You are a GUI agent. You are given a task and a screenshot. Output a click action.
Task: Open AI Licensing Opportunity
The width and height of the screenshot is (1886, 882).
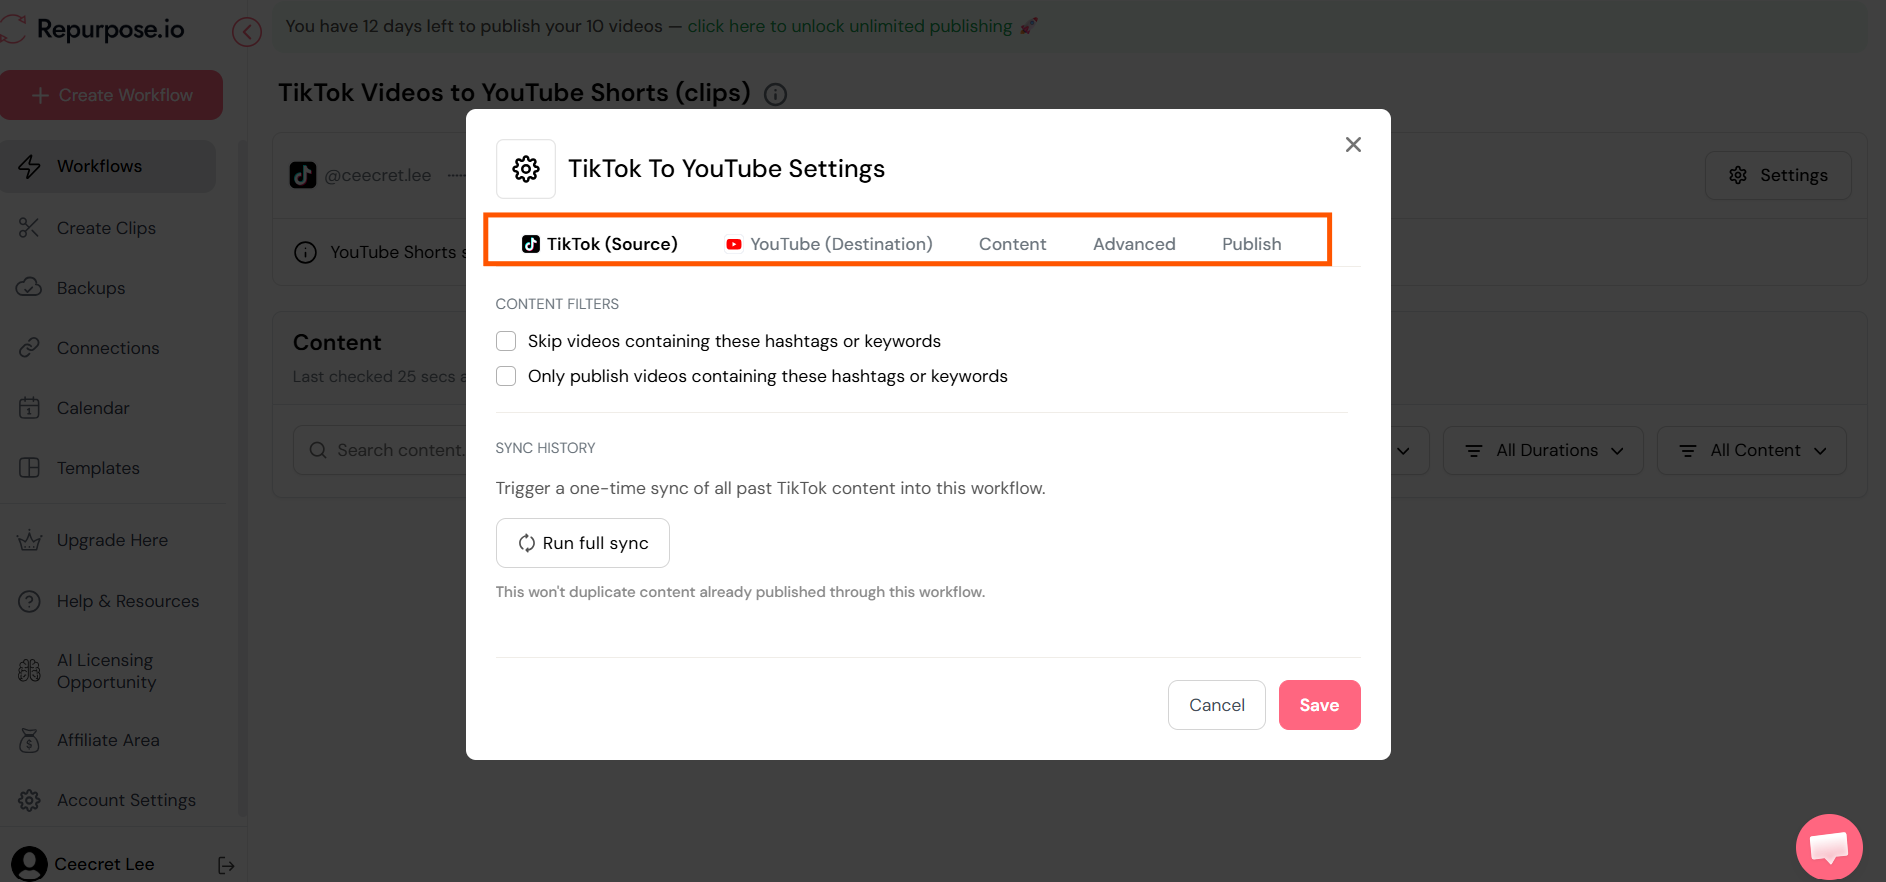point(107,671)
